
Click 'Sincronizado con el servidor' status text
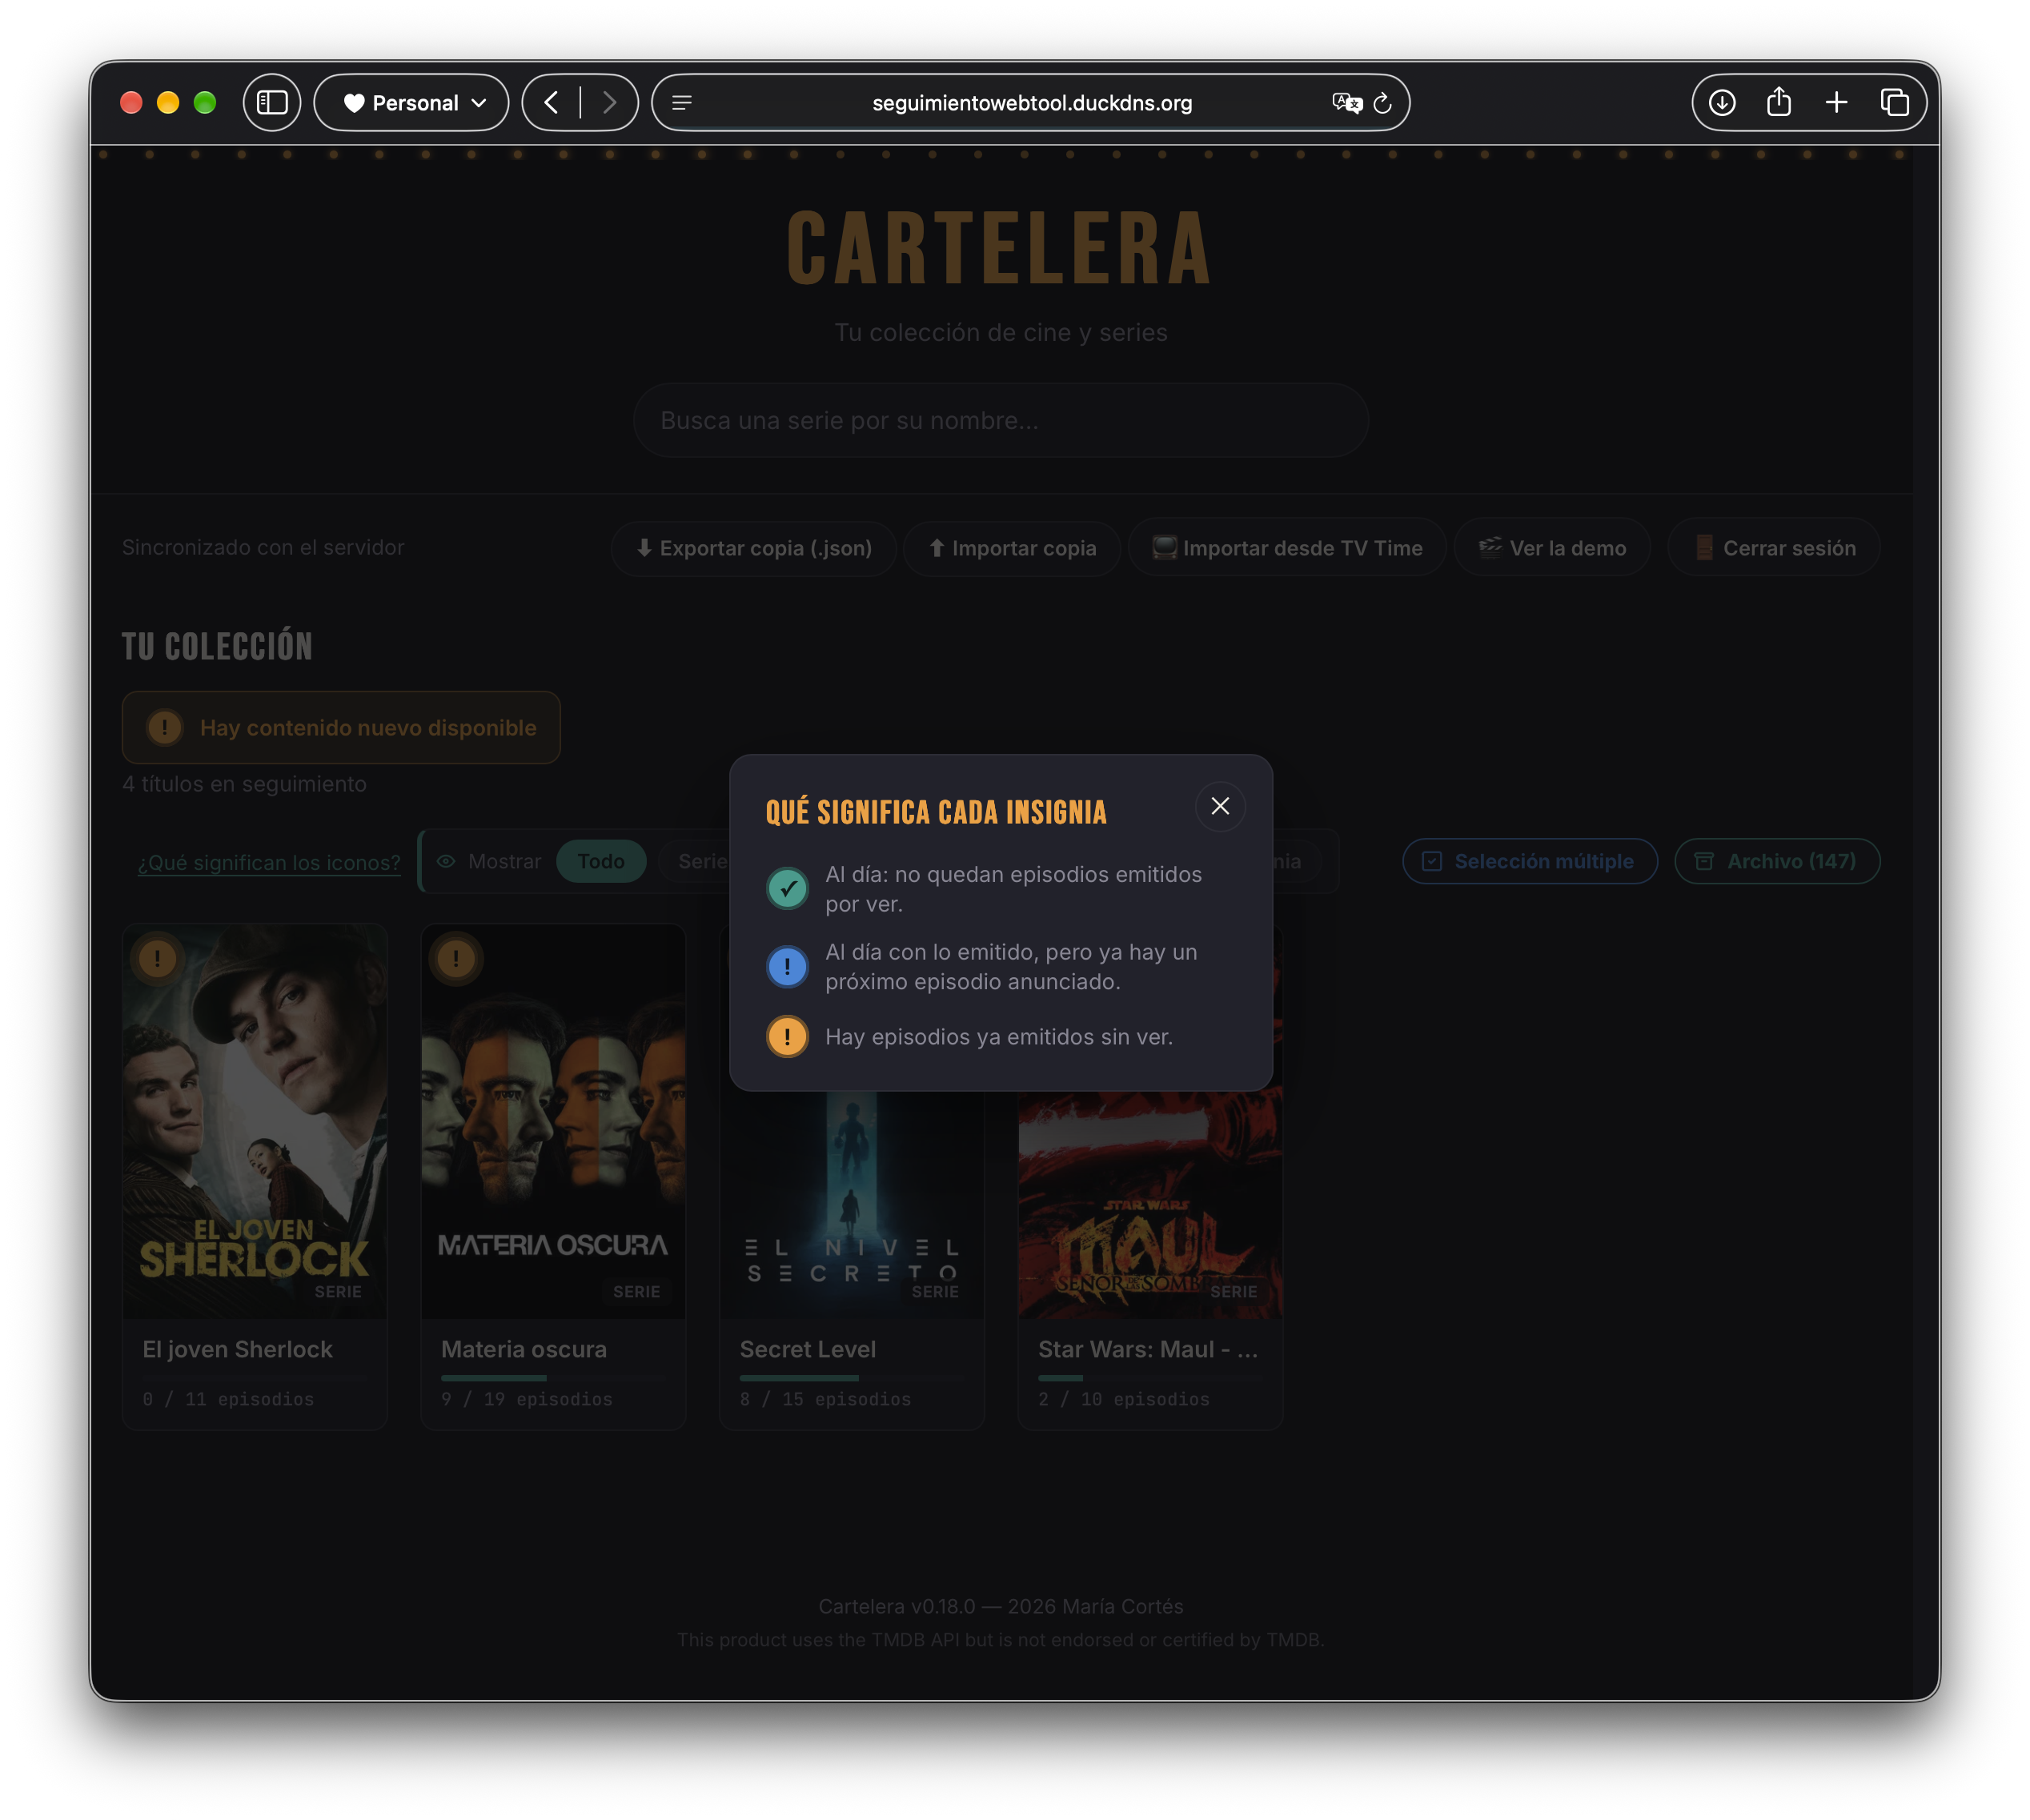click(263, 547)
